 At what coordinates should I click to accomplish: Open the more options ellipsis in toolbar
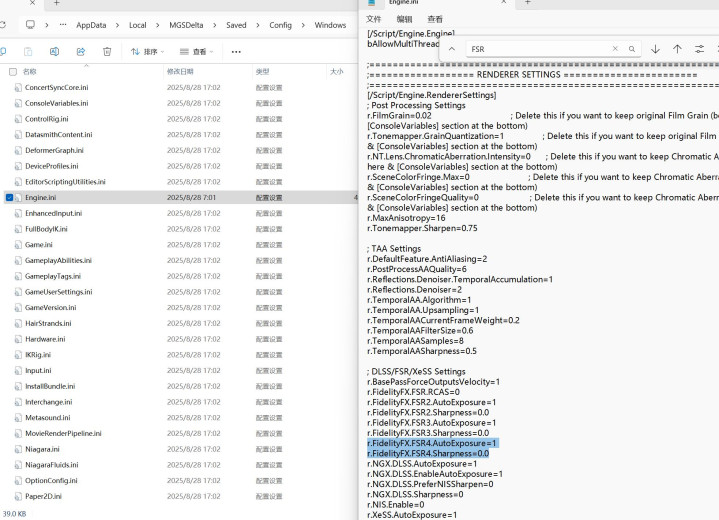point(236,51)
